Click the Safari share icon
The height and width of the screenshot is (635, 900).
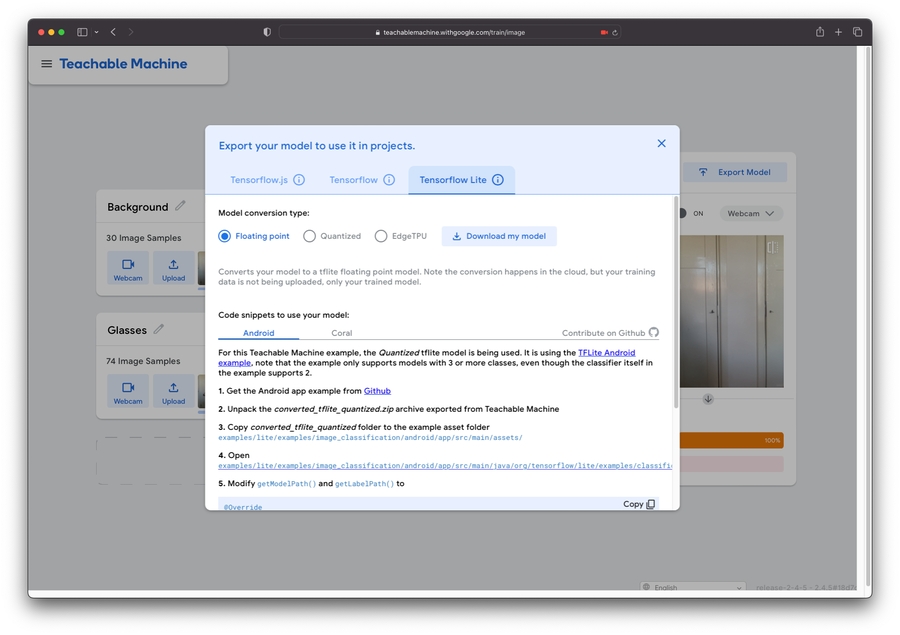pos(820,32)
